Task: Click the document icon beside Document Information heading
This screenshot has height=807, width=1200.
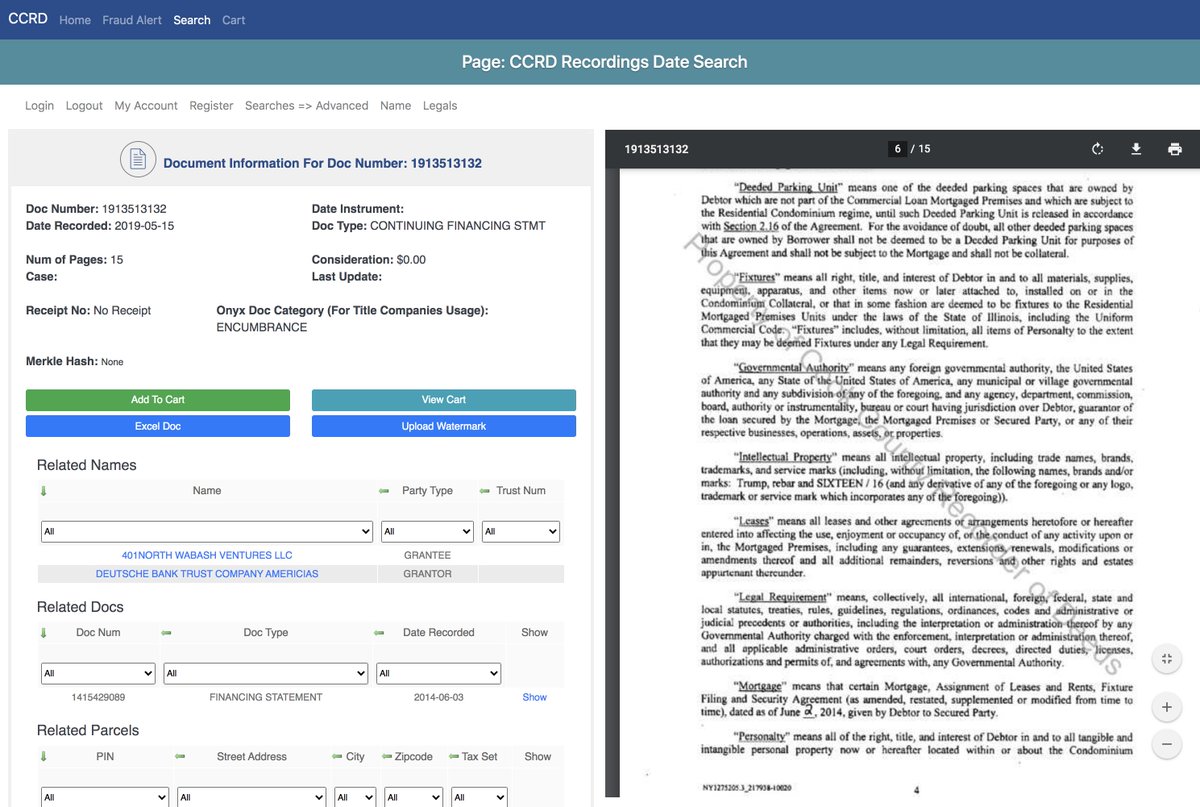Action: click(138, 160)
